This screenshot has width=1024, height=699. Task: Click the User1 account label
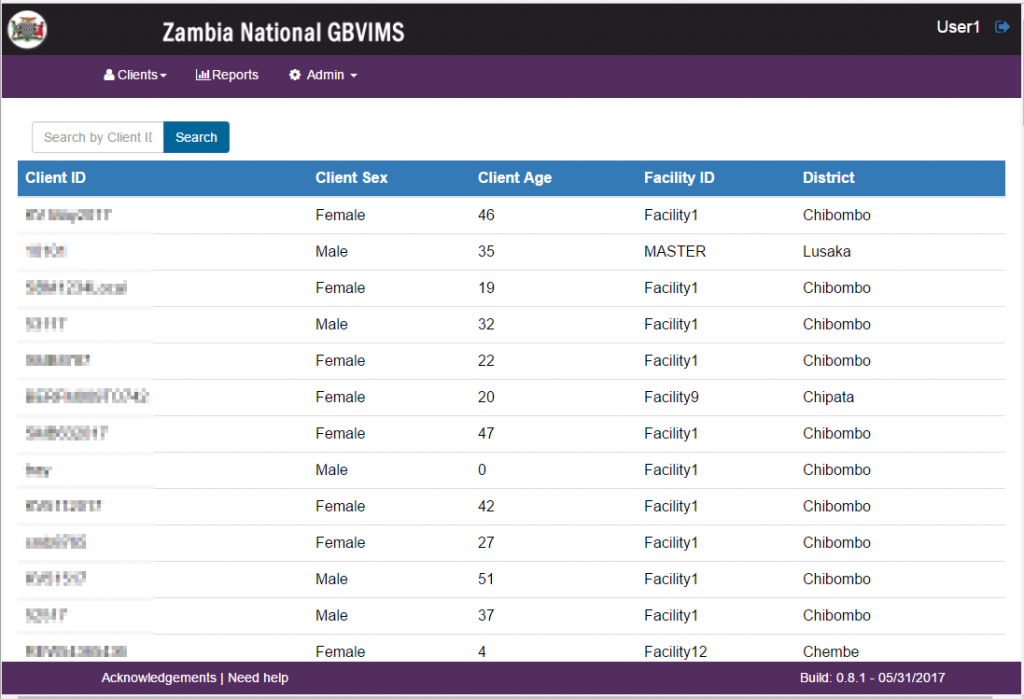[x=956, y=27]
